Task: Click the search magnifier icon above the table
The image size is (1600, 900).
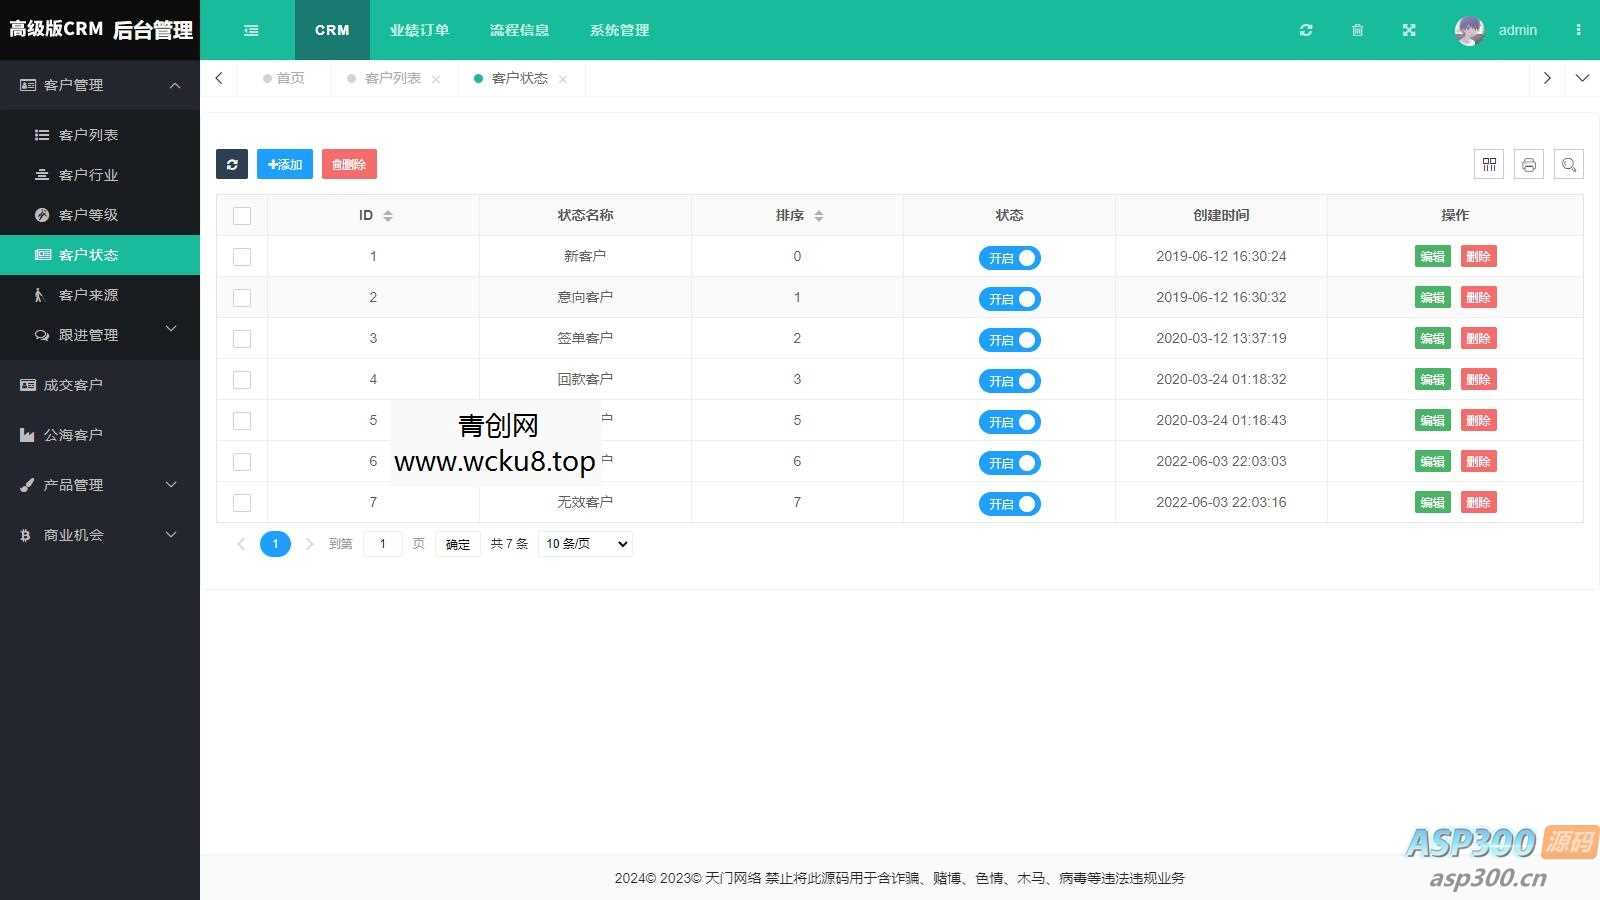Action: [1569, 164]
